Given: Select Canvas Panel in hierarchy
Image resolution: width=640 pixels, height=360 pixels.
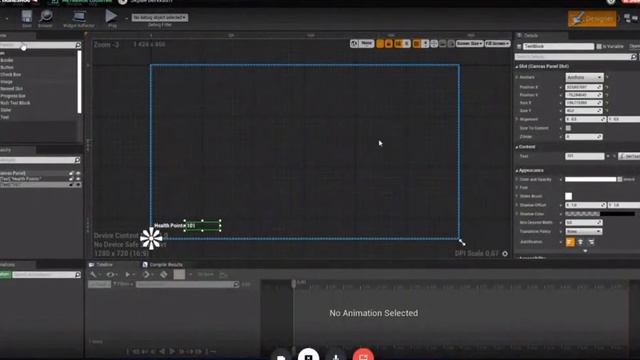Looking at the screenshot, I should point(13,173).
